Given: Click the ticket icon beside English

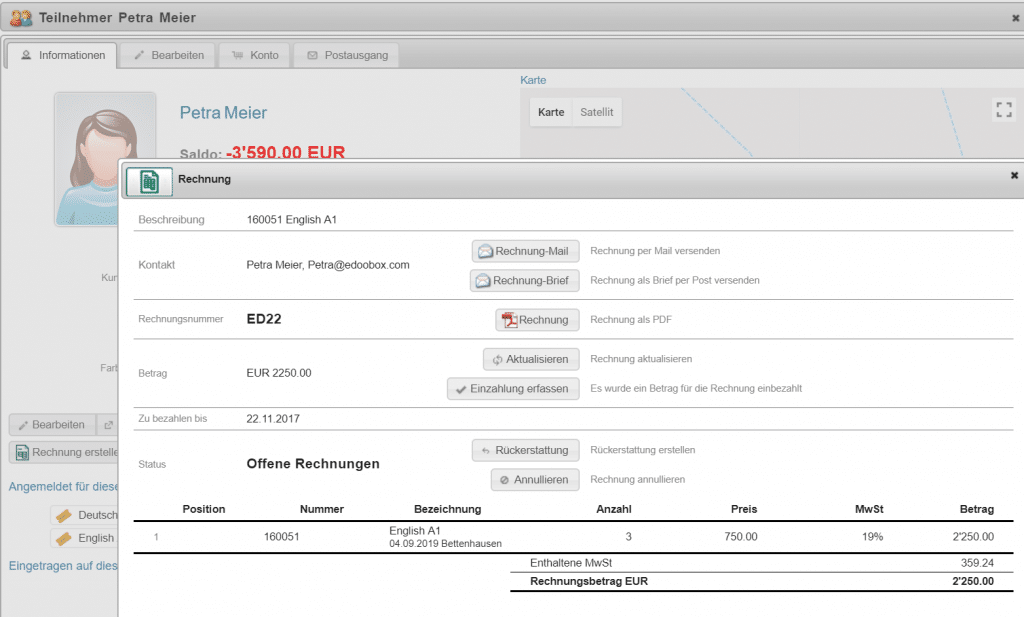Looking at the screenshot, I should tap(64, 539).
